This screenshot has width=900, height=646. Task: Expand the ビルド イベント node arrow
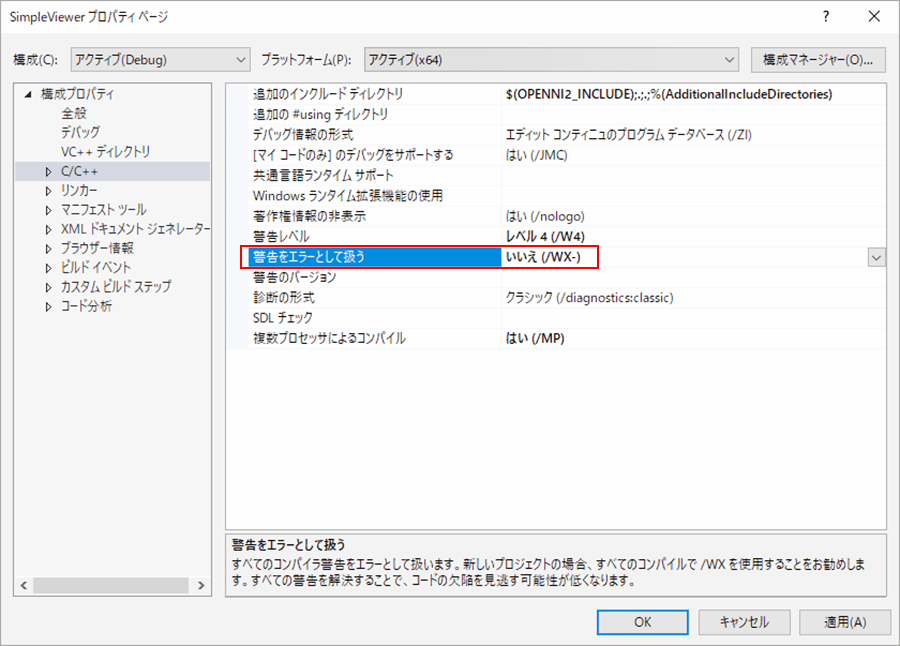click(48, 268)
